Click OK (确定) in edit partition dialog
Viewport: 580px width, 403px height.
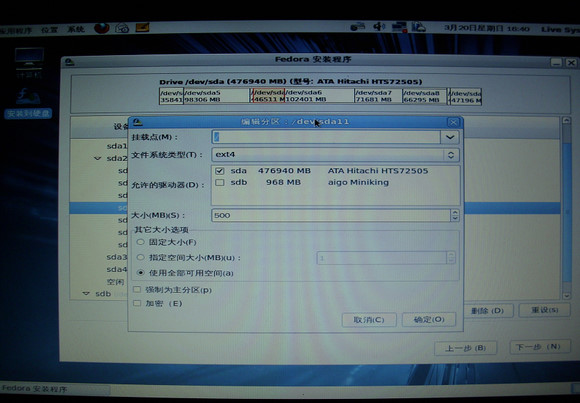point(429,319)
